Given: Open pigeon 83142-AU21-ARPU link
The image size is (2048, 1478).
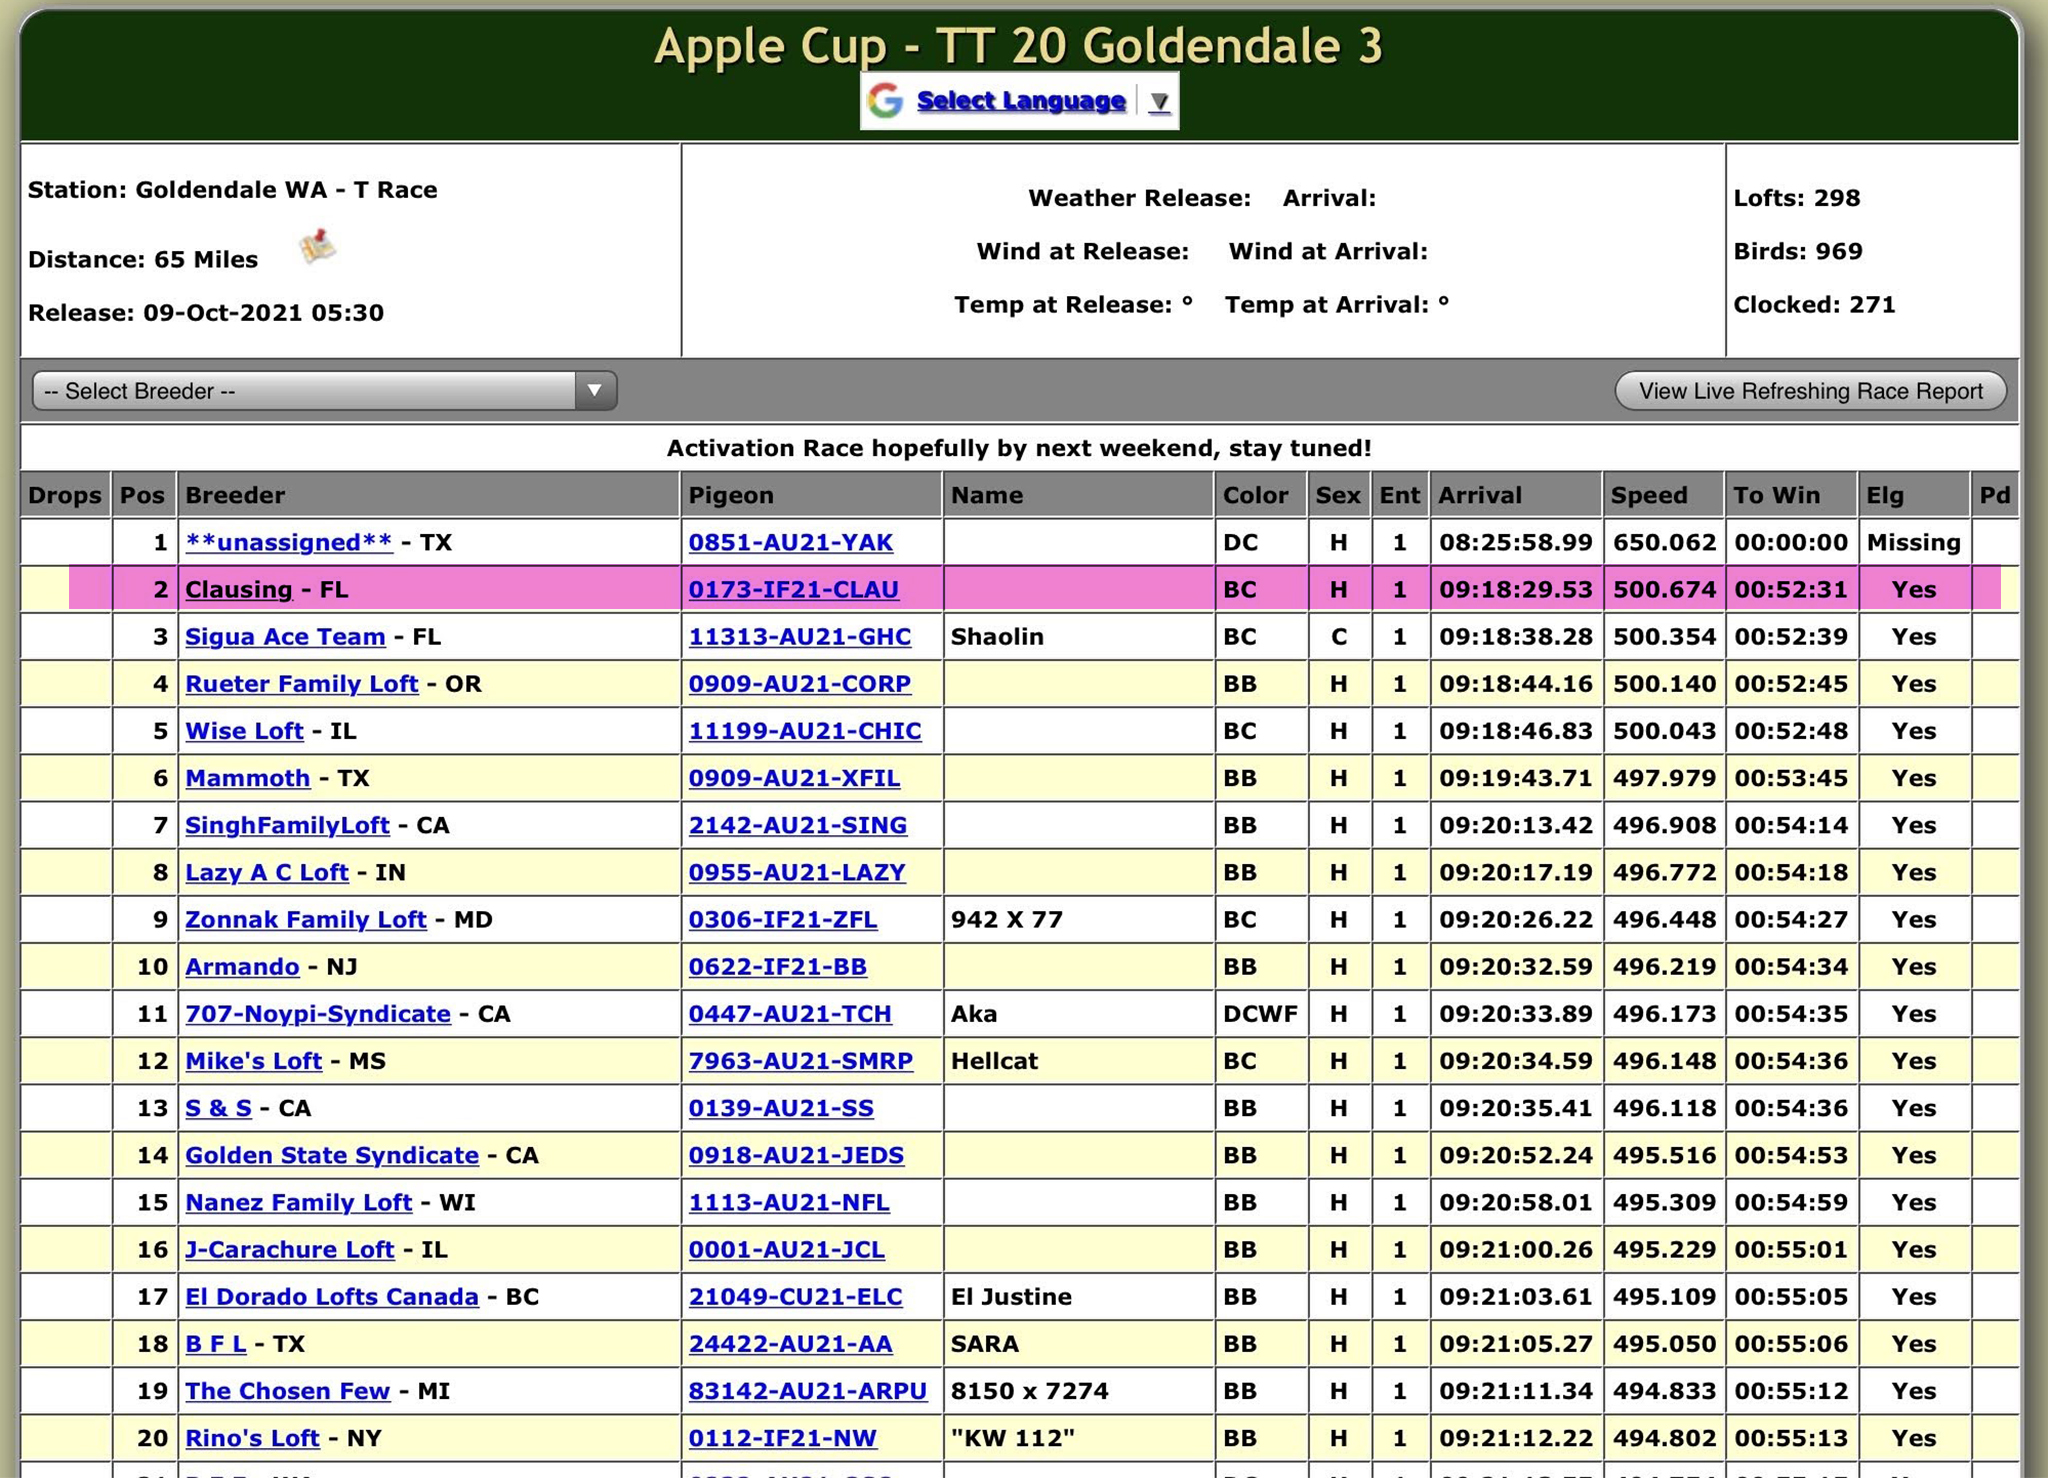Looking at the screenshot, I should (x=807, y=1391).
